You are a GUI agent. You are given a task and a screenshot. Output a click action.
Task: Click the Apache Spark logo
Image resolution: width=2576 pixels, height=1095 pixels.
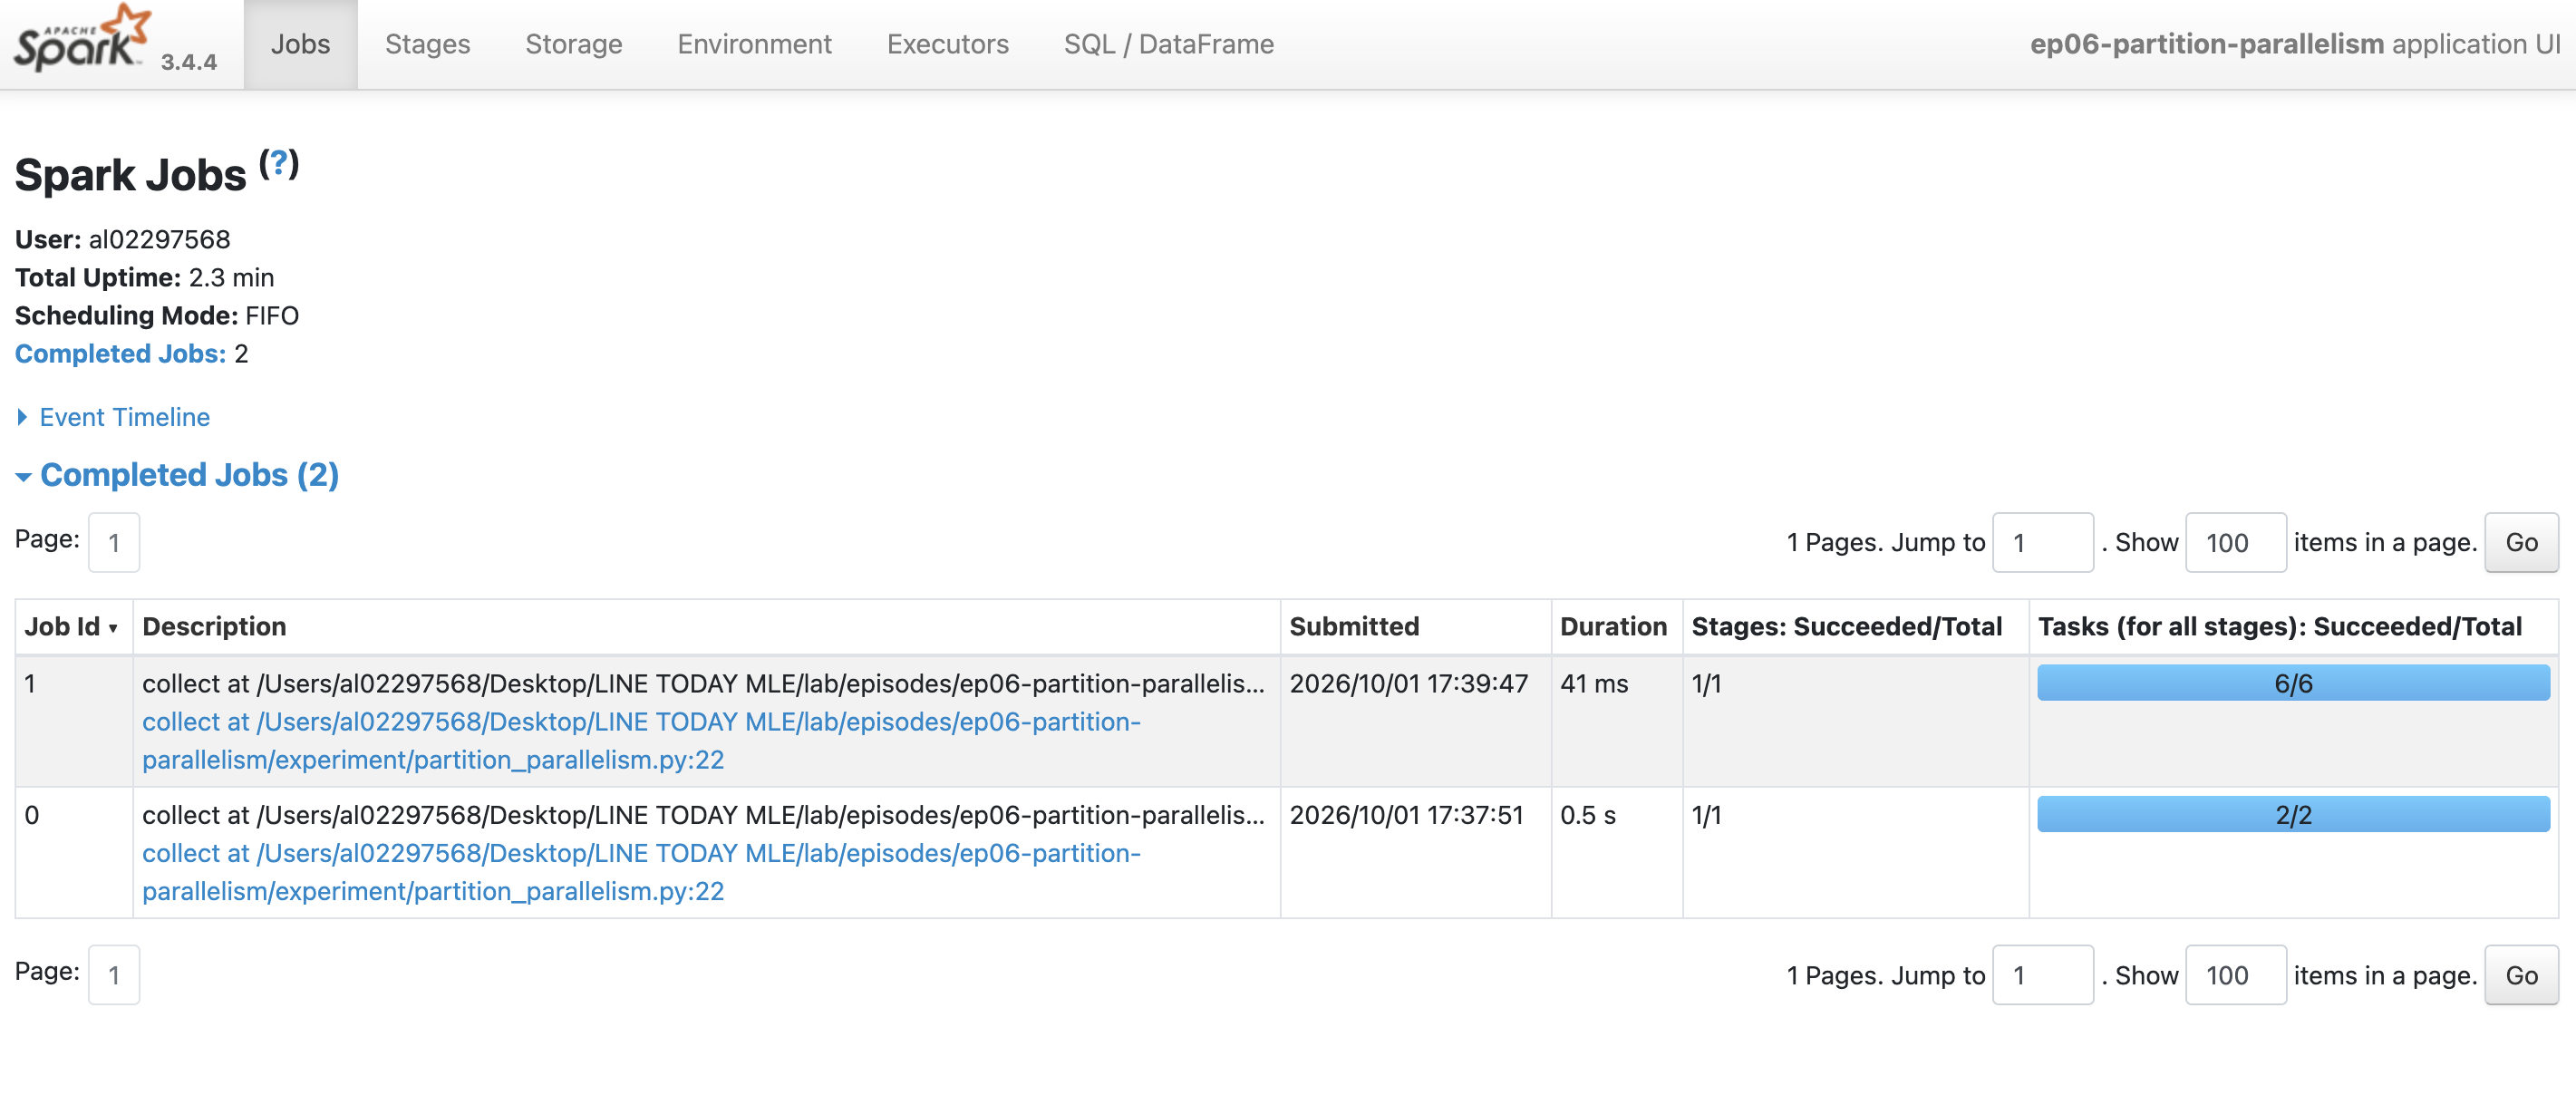[82, 38]
